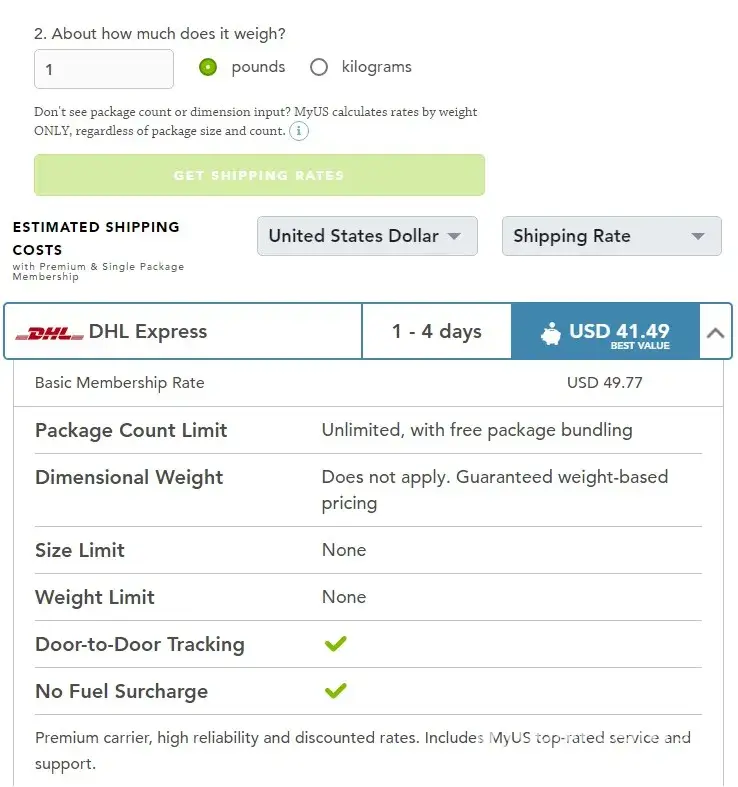Click the Estimated Shipping Costs heading
The width and height of the screenshot is (738, 787).
[x=96, y=238]
